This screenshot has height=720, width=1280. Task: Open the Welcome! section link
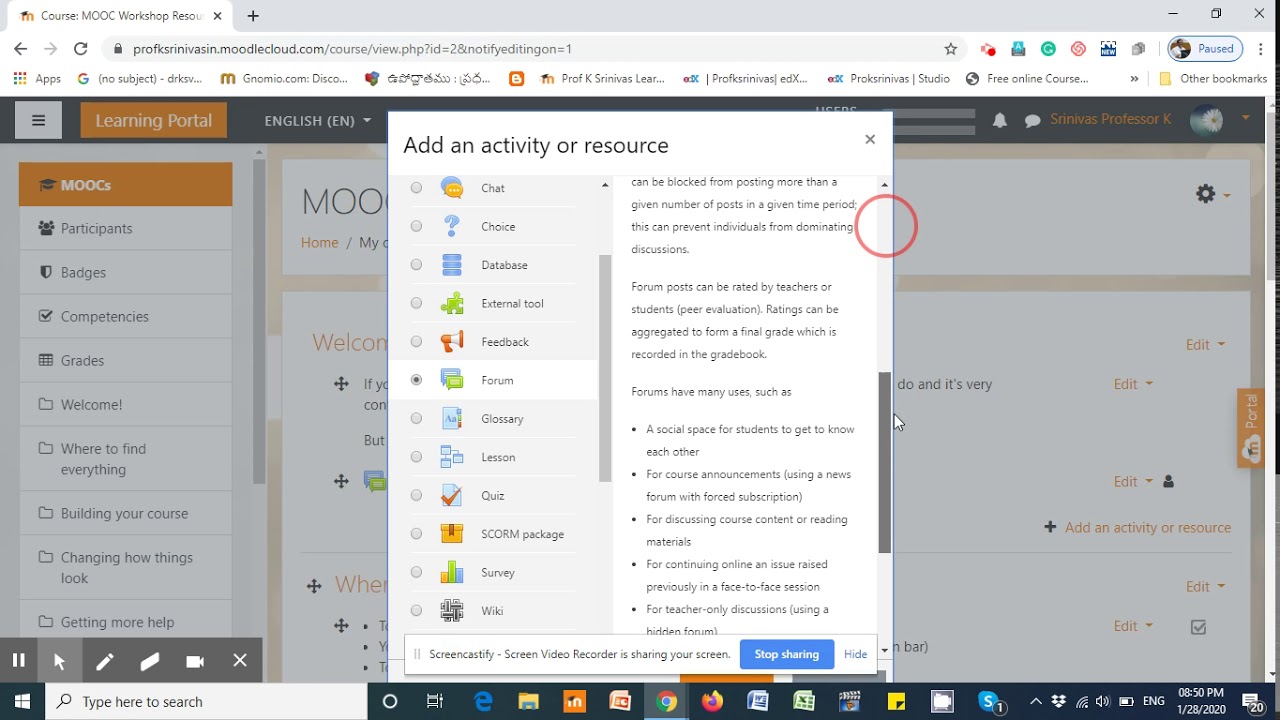coord(126,404)
